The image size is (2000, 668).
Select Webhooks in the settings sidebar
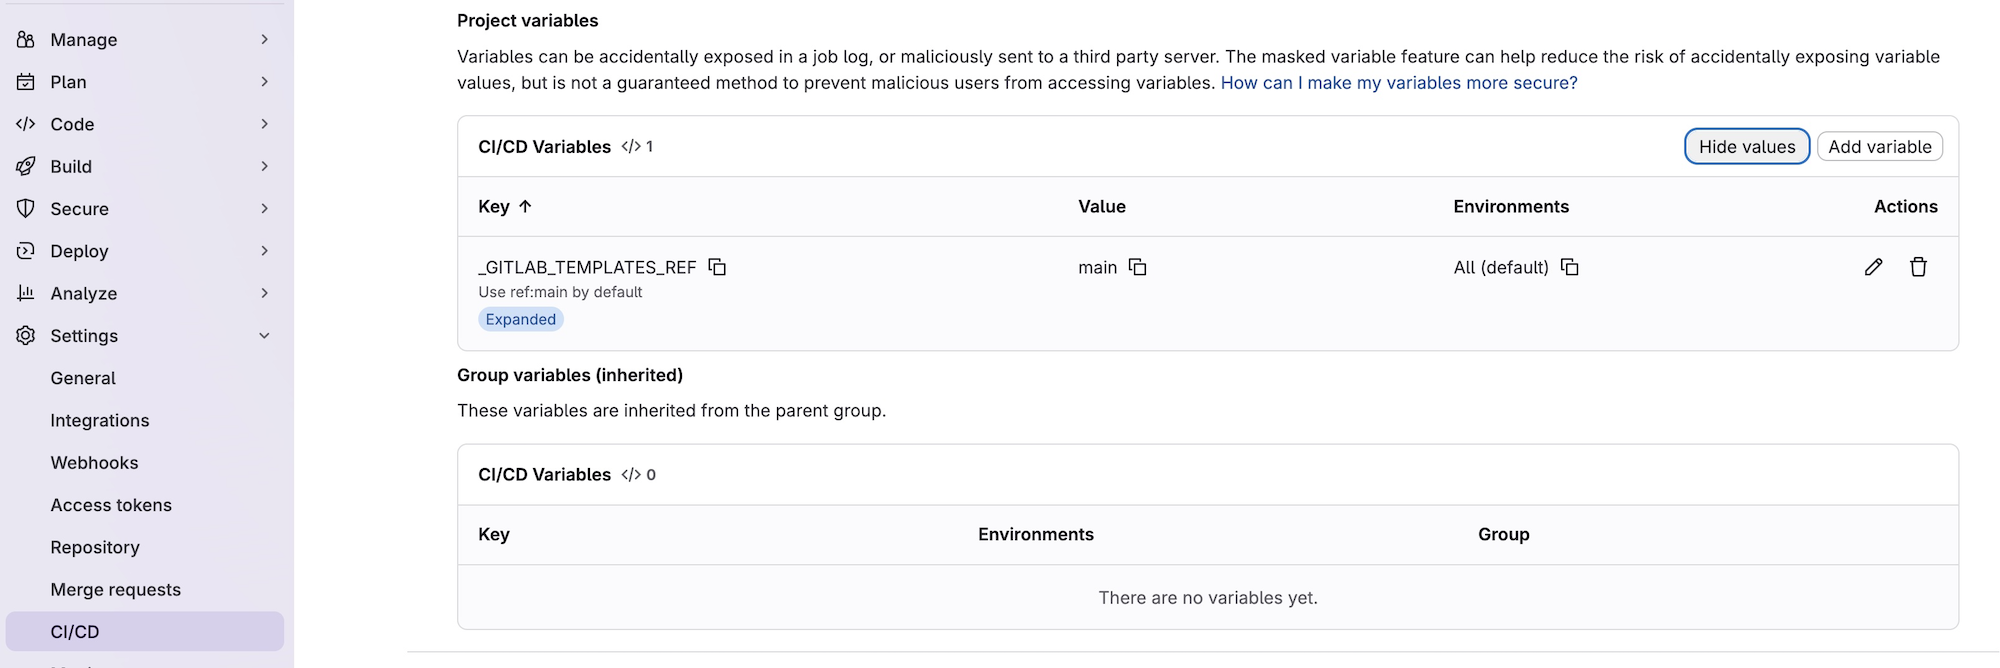pos(94,462)
